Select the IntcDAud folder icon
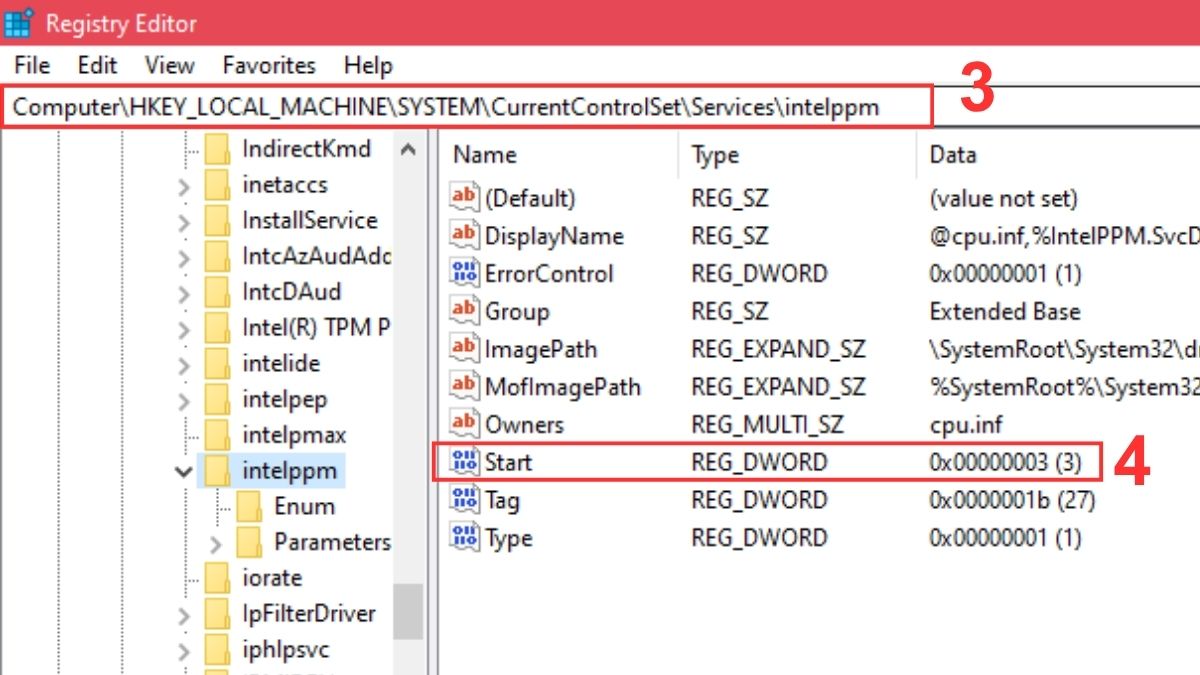This screenshot has height=675, width=1200. (218, 292)
